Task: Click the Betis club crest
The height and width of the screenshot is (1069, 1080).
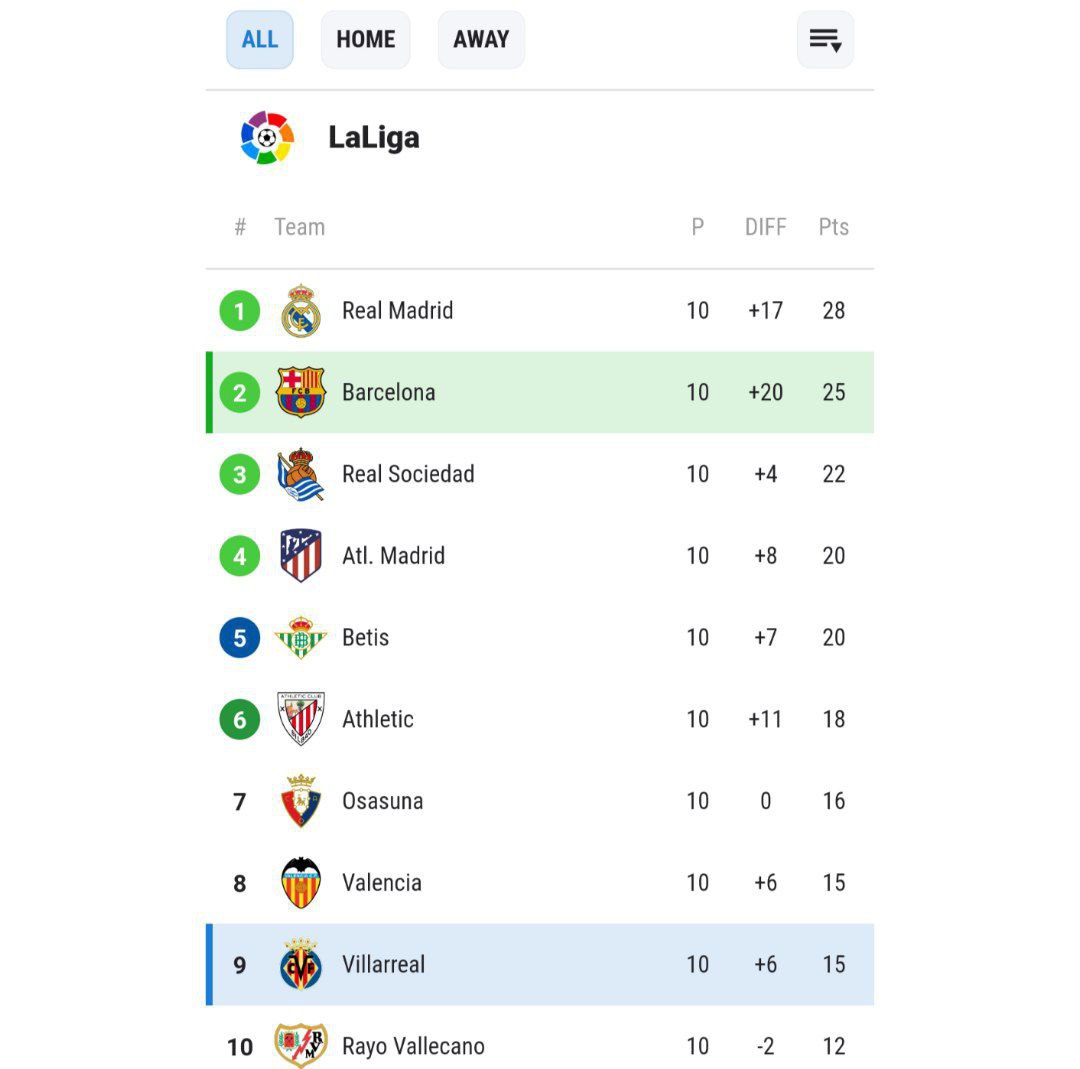Action: tap(301, 637)
